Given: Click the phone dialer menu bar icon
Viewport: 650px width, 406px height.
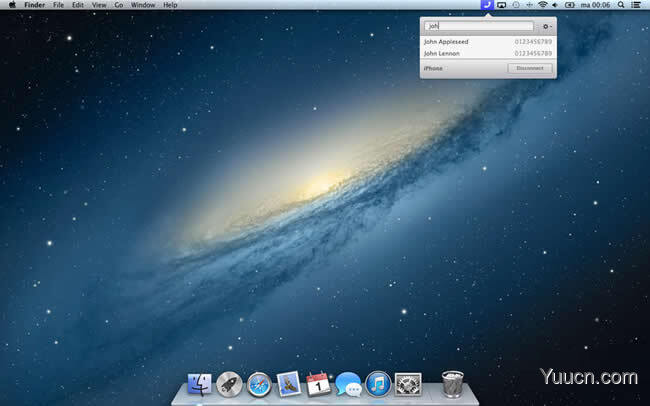Looking at the screenshot, I should 487,5.
